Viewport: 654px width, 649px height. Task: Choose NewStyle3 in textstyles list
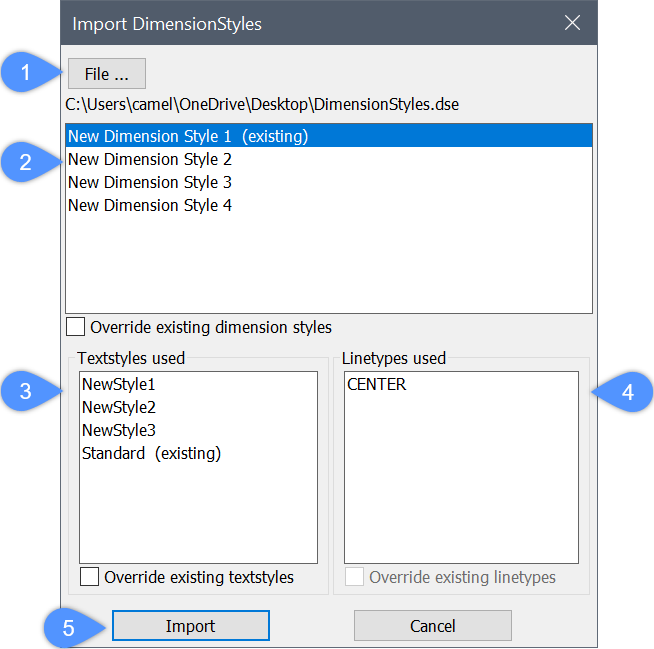[119, 430]
